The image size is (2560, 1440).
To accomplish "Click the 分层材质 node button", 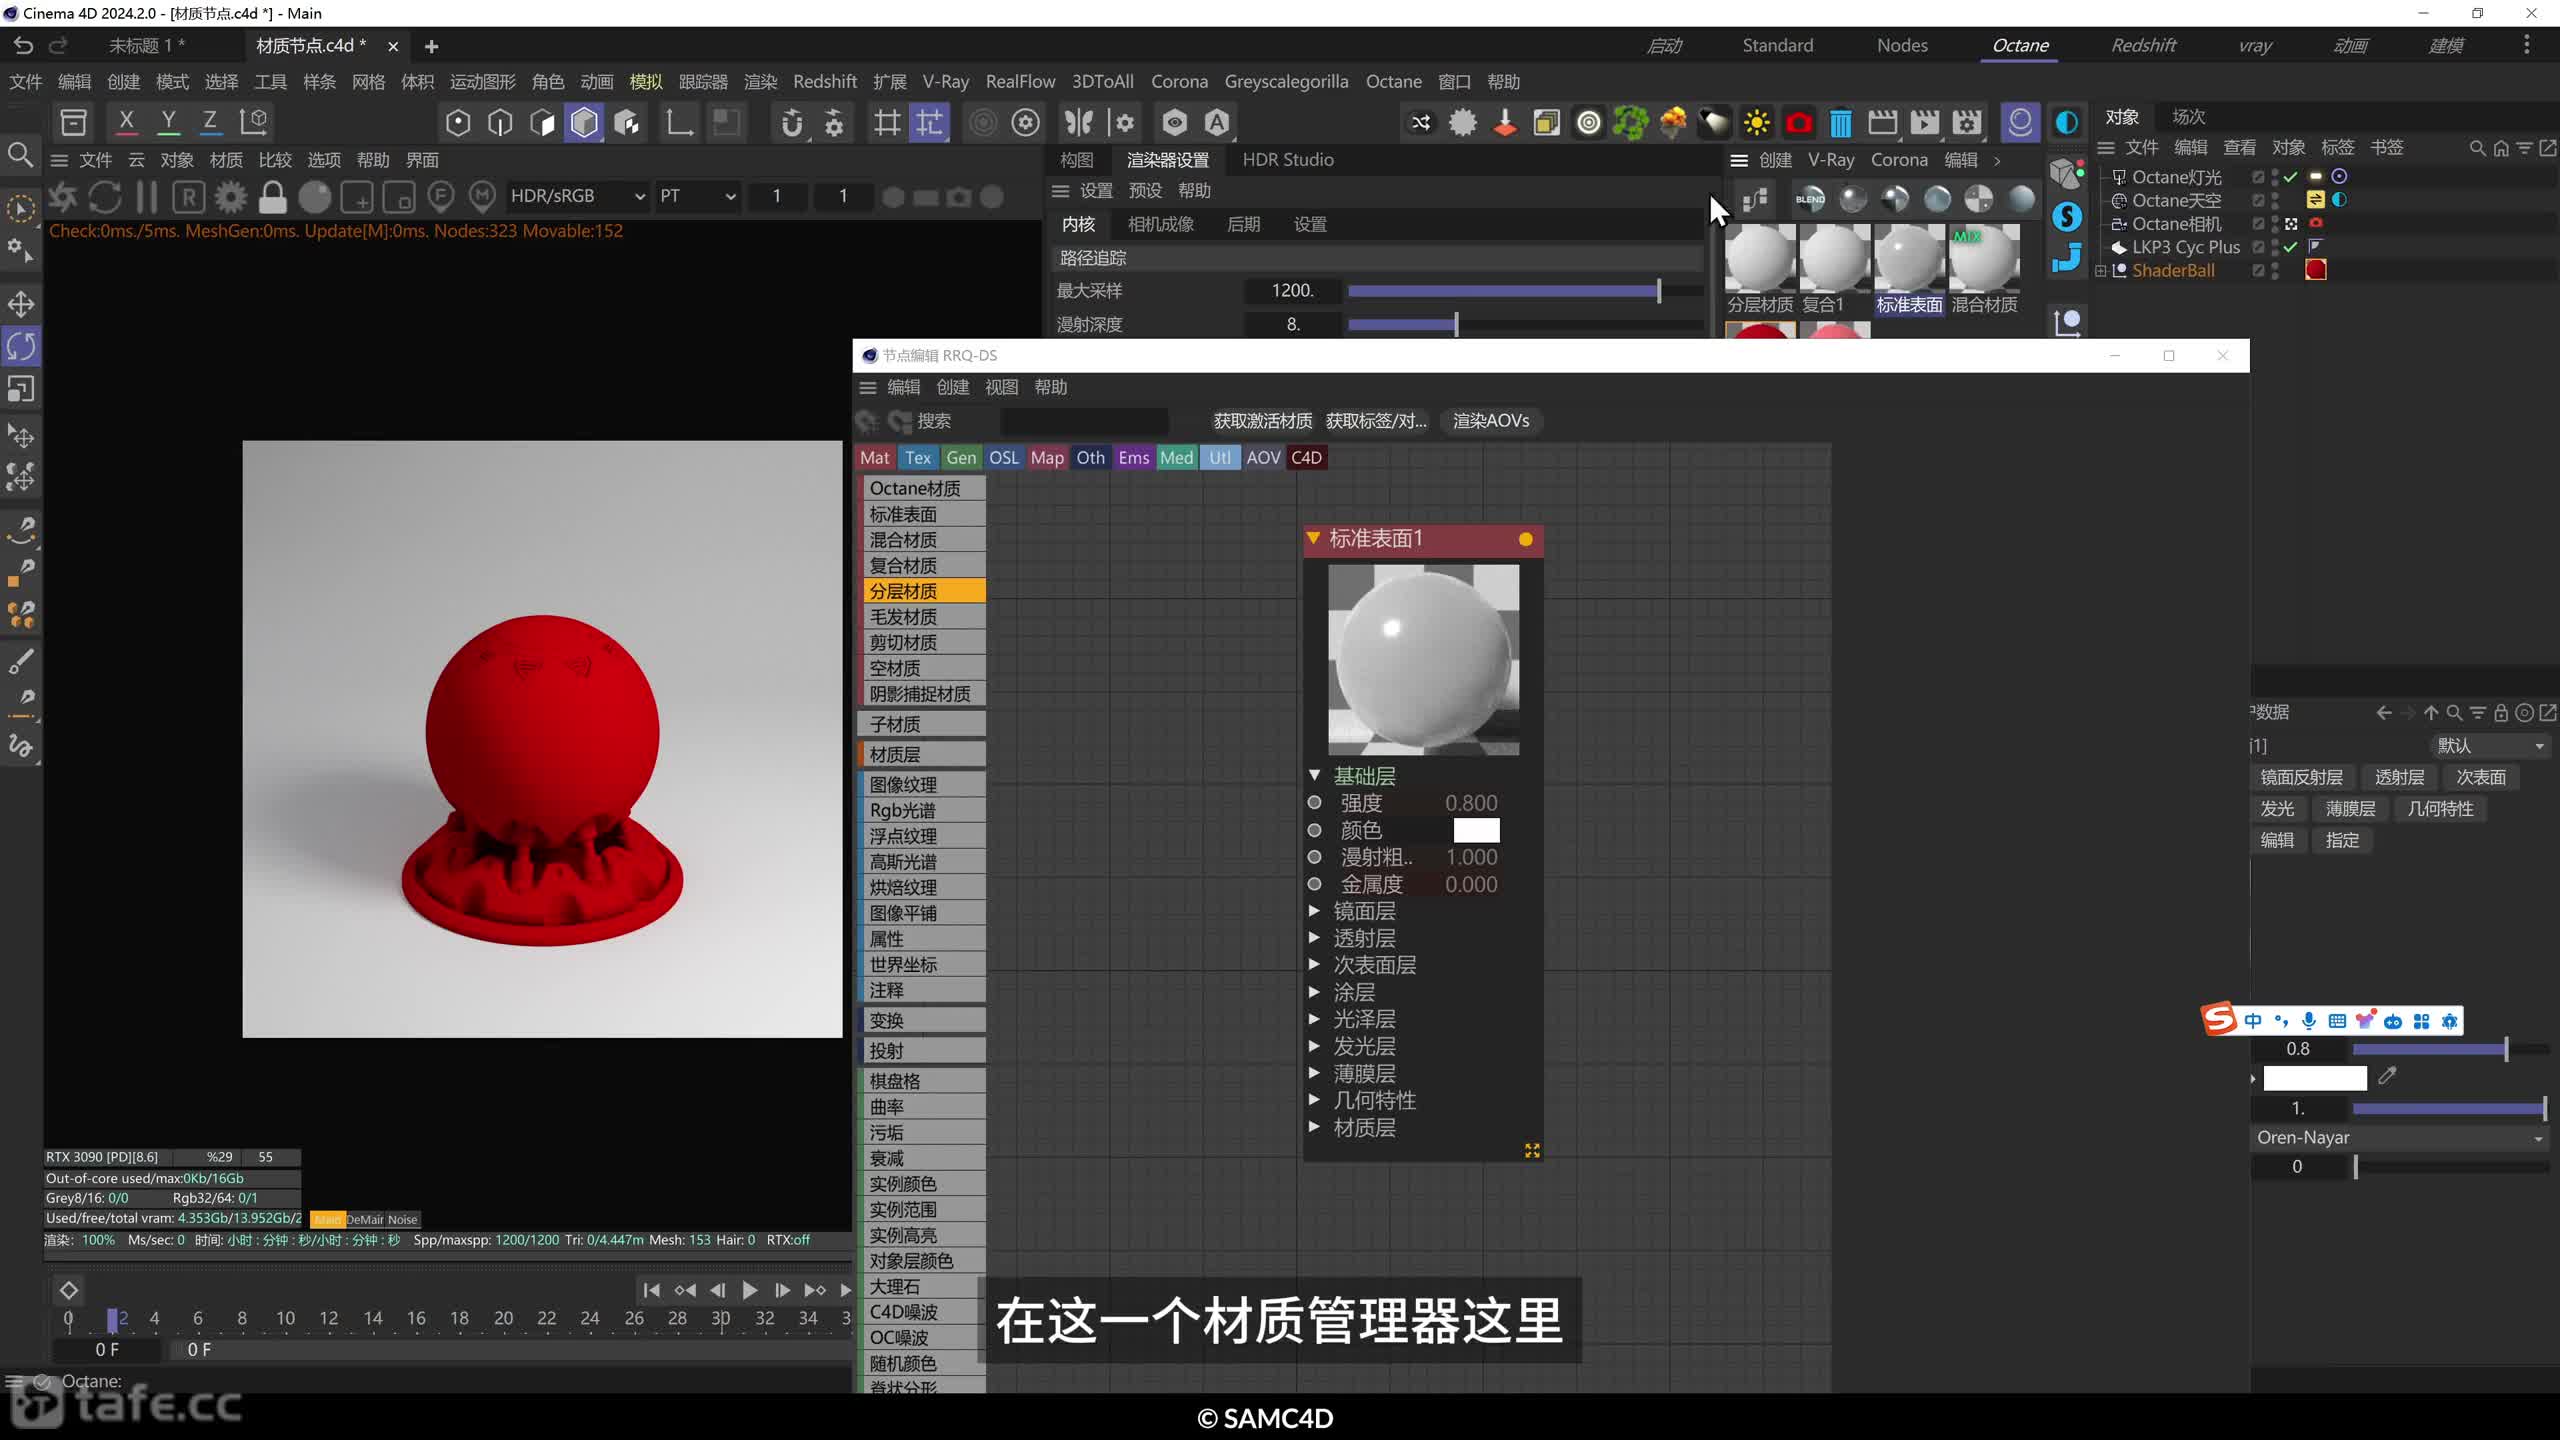I will click(921, 591).
